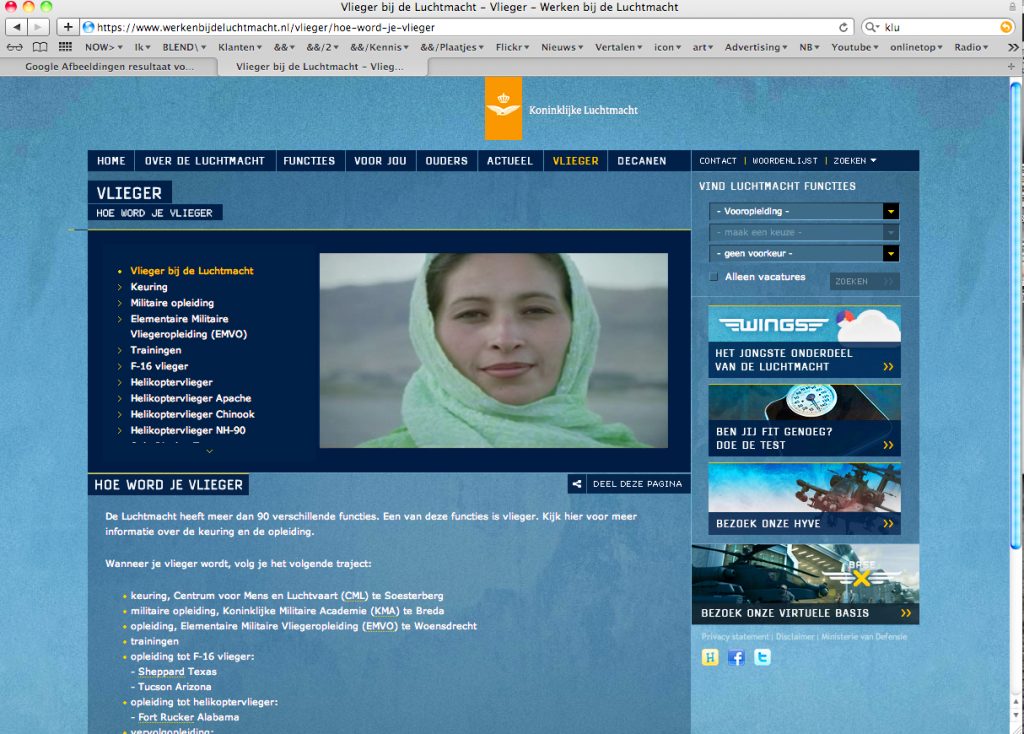Open the F-16 vlieger sidebar link
This screenshot has height=734, width=1024.
(x=159, y=366)
